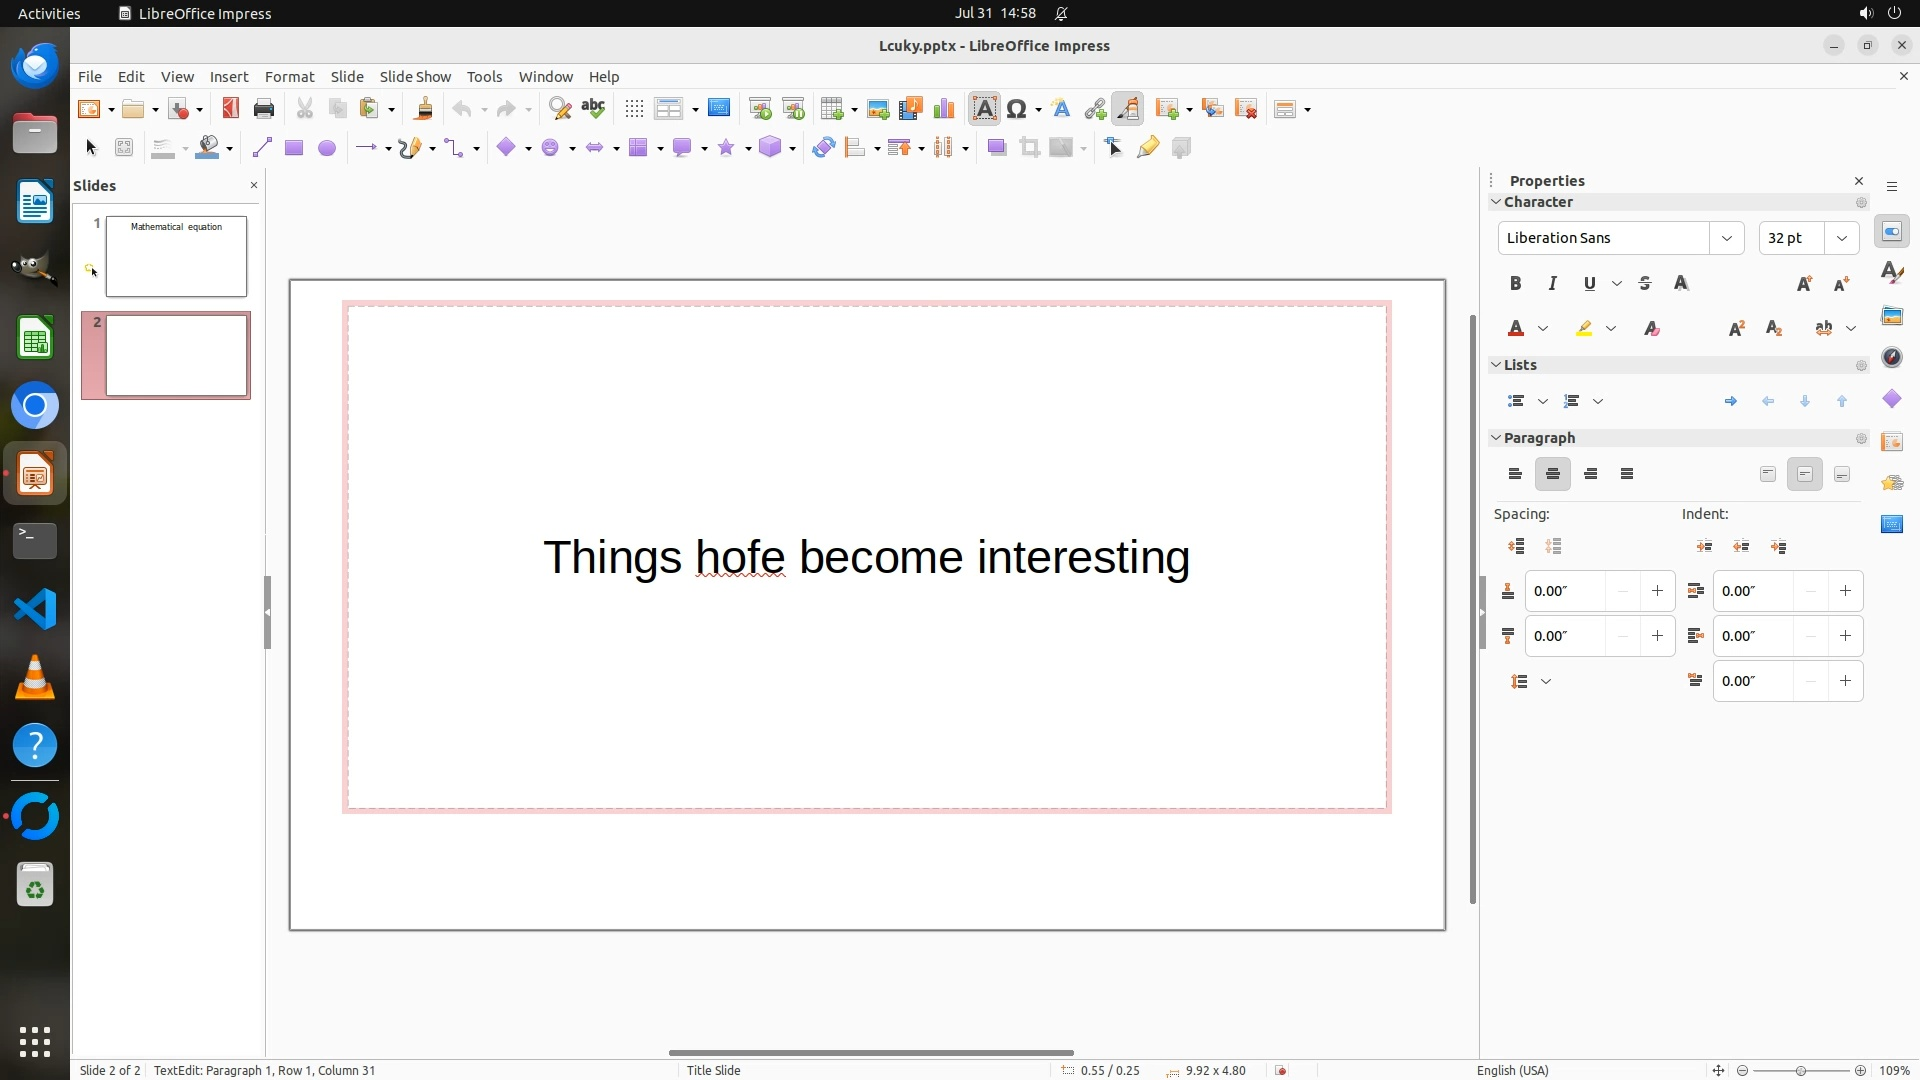
Task: Enable Justified paragraph alignment
Action: tap(1627, 474)
